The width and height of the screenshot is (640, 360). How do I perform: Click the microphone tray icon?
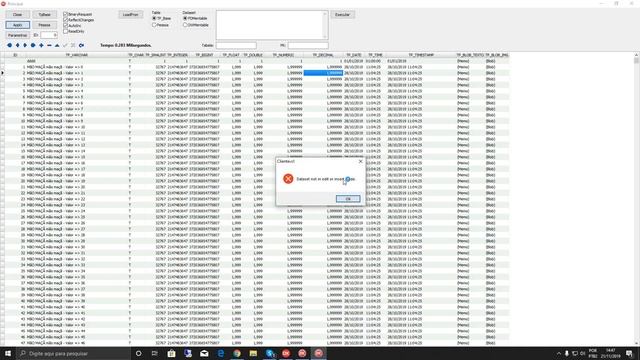pos(567,353)
